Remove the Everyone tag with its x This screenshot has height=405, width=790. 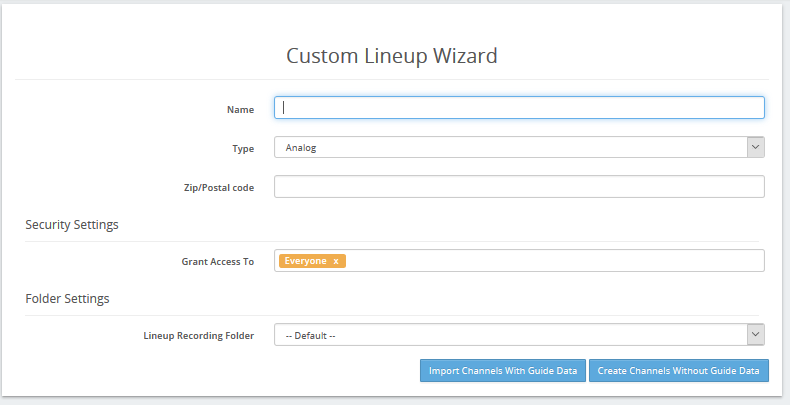pos(336,261)
